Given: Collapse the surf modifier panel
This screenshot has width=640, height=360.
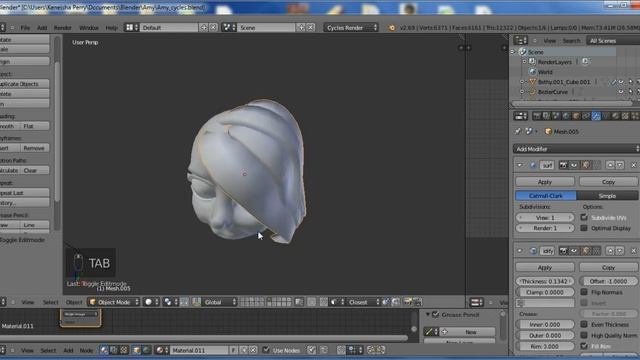Looking at the screenshot, I should pyautogui.click(x=520, y=165).
